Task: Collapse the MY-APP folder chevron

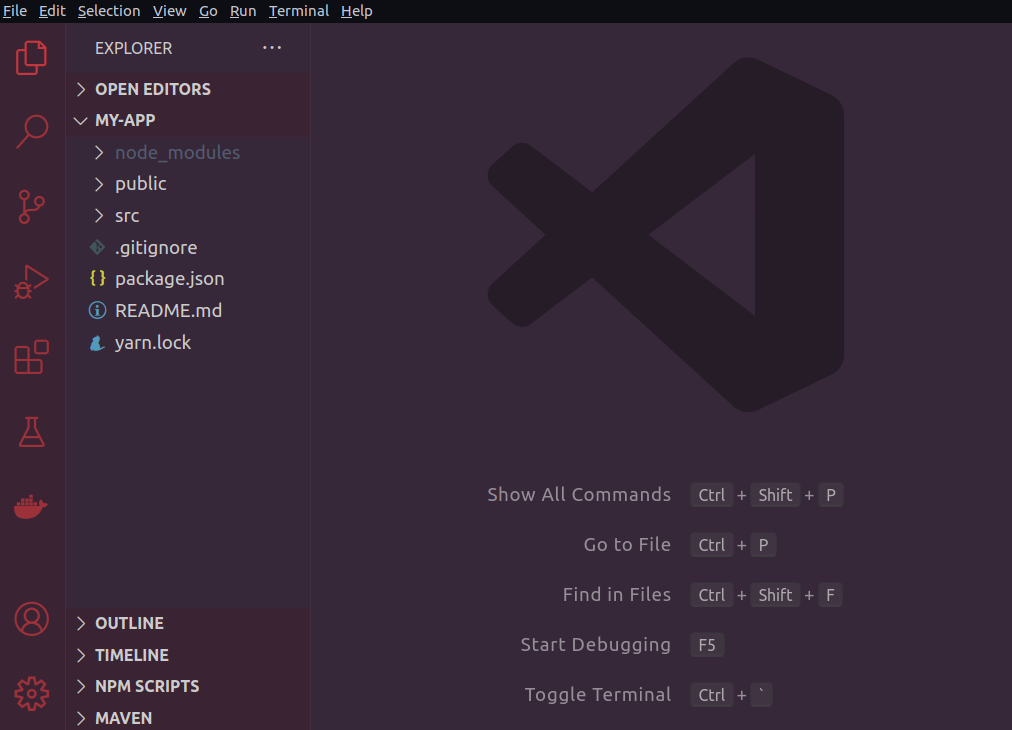Action: (x=81, y=121)
